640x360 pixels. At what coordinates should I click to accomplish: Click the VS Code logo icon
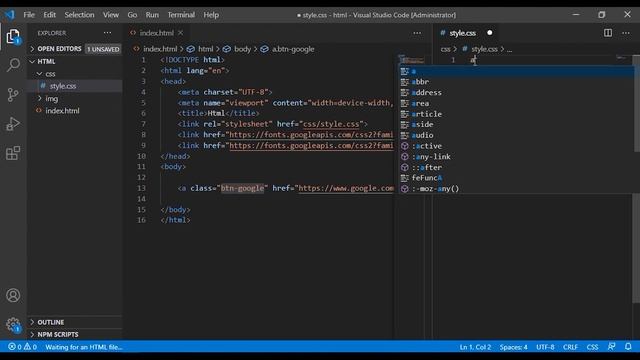click(x=9, y=15)
